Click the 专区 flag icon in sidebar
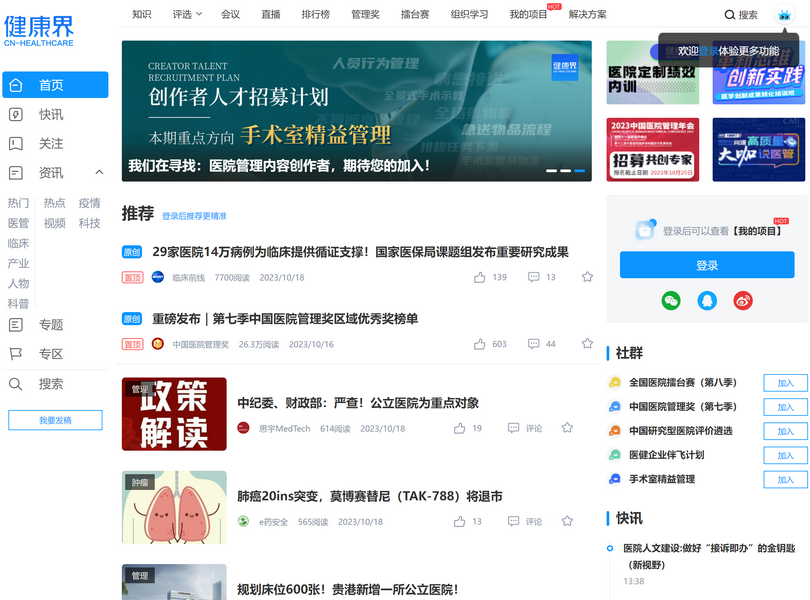The image size is (810, 600). [x=16, y=354]
